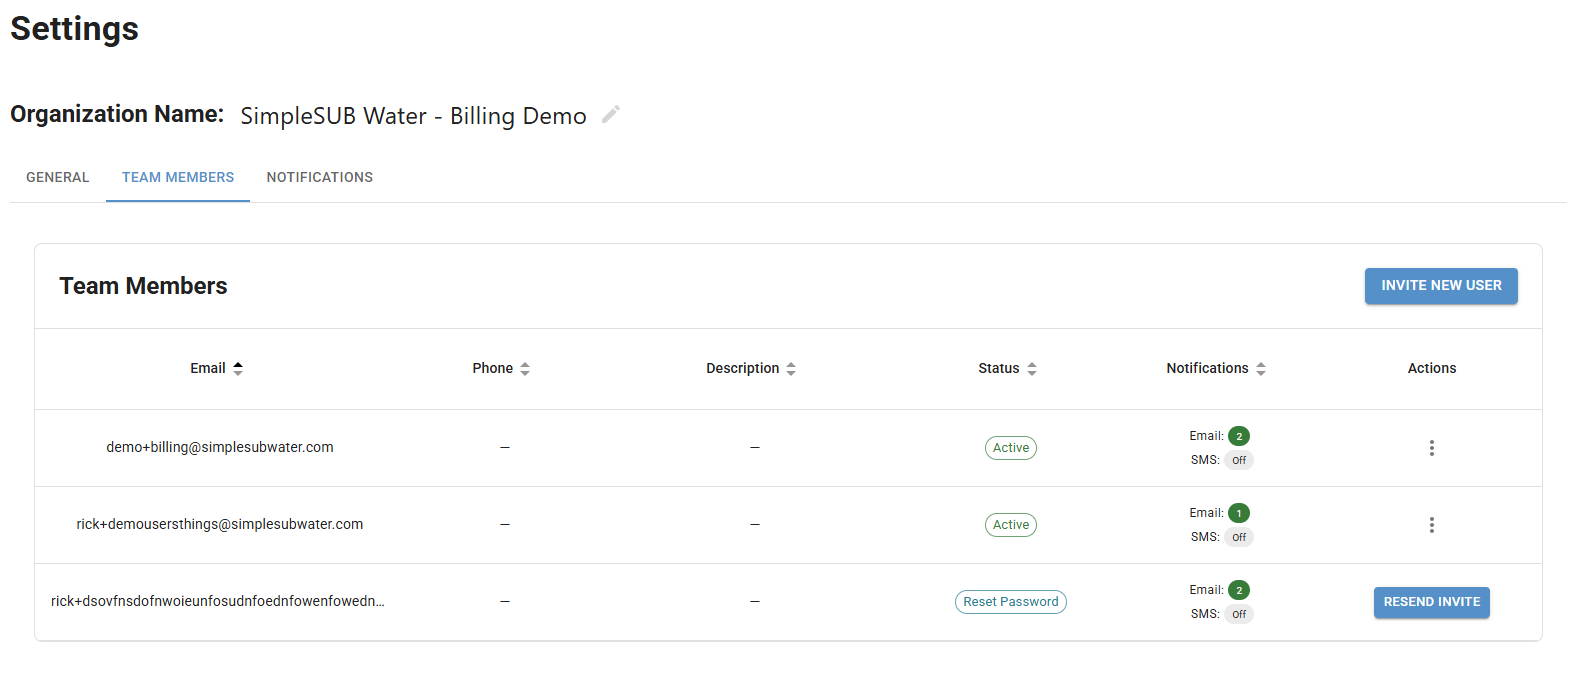Click email notification count for rick+dsovfns row
1575x689 pixels.
[x=1239, y=590]
